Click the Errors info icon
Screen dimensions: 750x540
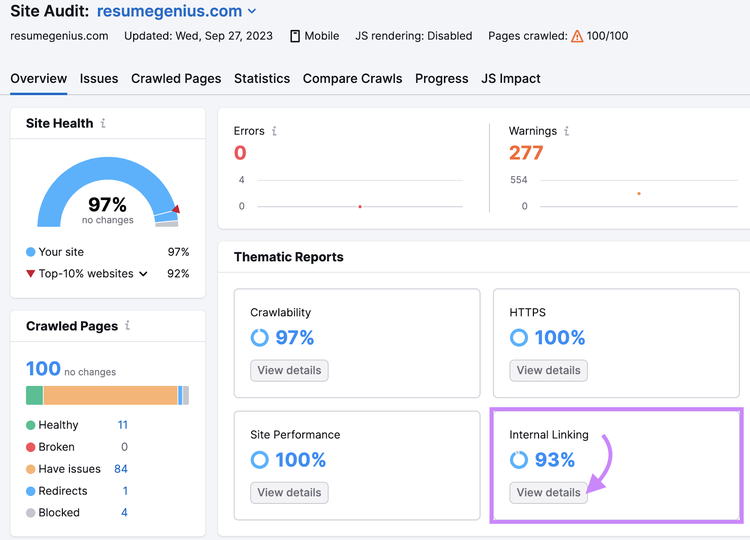(x=274, y=131)
